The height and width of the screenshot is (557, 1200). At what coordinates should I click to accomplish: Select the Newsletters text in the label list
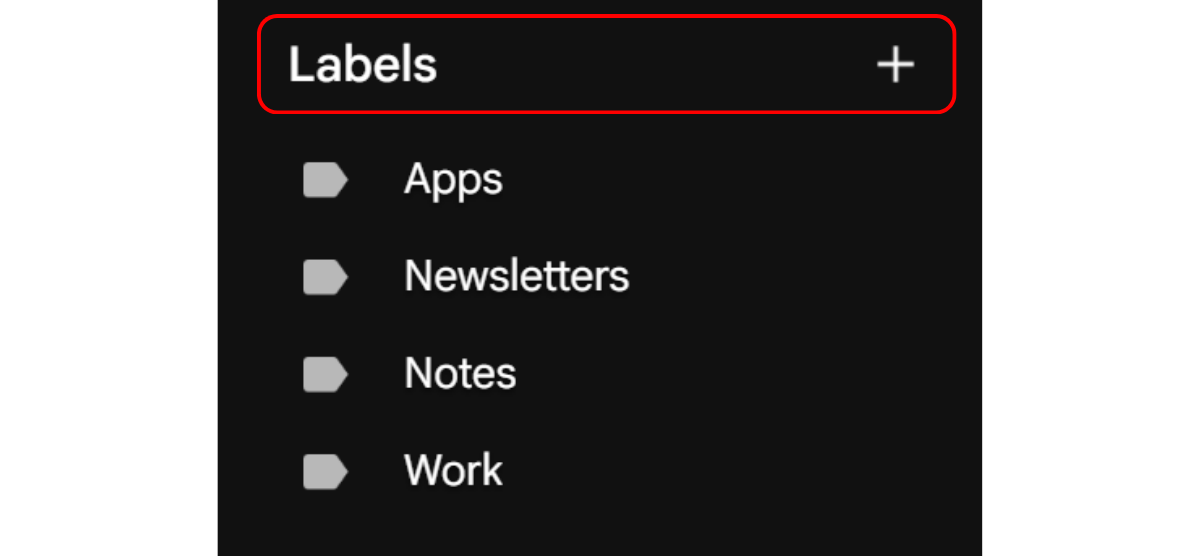tap(516, 277)
